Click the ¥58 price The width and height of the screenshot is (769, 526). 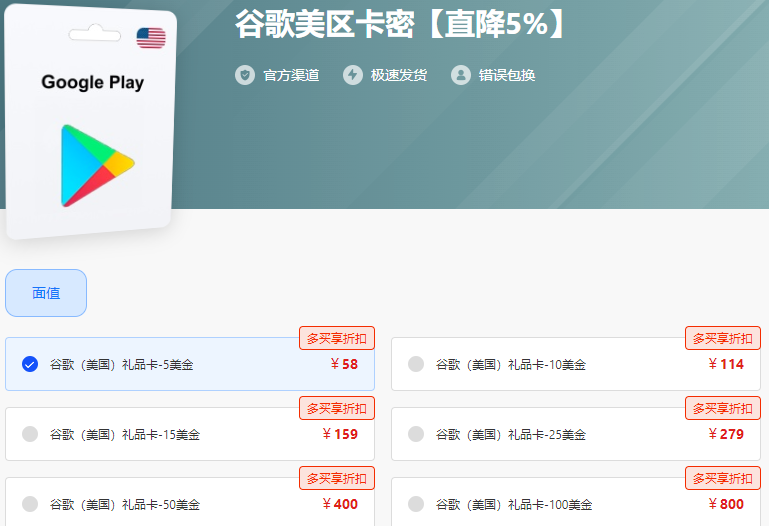[344, 364]
